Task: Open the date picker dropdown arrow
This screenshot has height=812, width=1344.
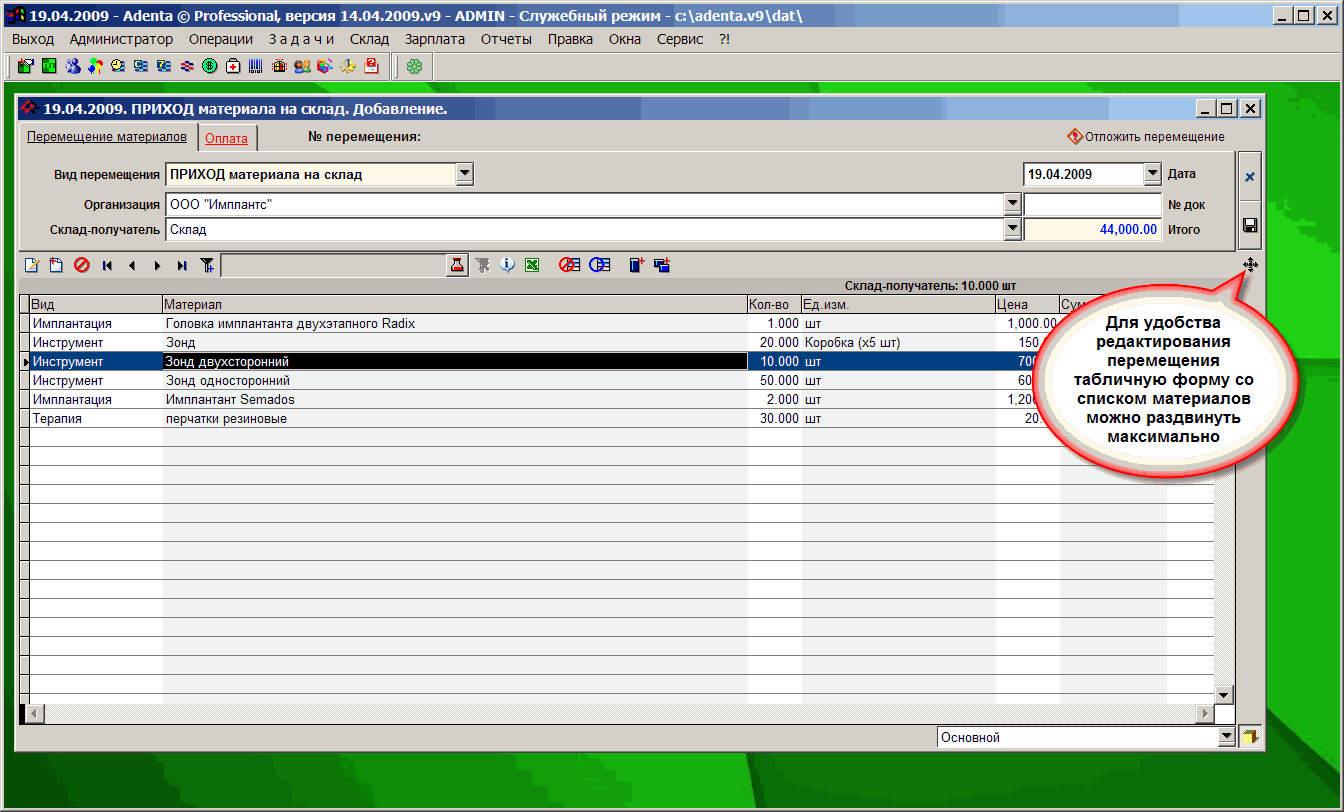Action: [x=1151, y=174]
